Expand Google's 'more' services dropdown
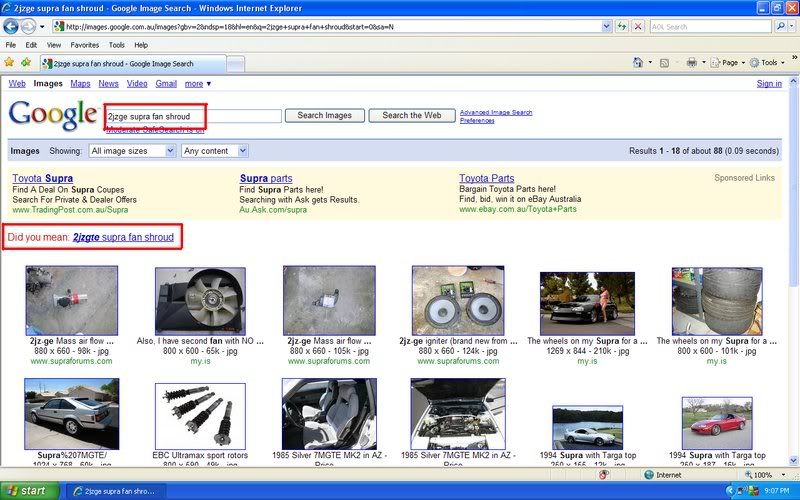Image resolution: width=800 pixels, height=500 pixels. (198, 84)
